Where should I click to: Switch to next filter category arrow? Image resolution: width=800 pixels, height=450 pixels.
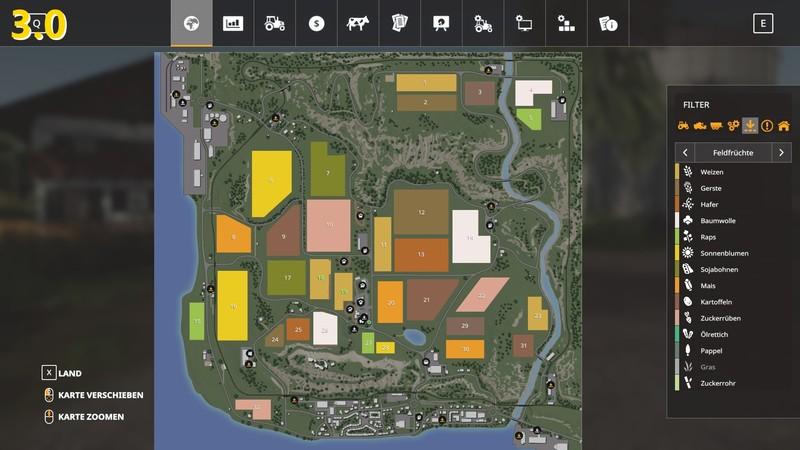click(x=781, y=152)
